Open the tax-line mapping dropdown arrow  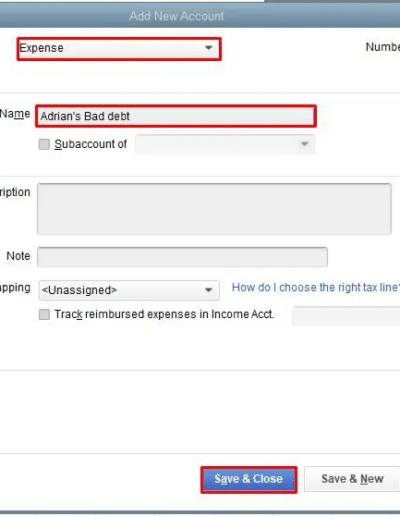pos(209,290)
